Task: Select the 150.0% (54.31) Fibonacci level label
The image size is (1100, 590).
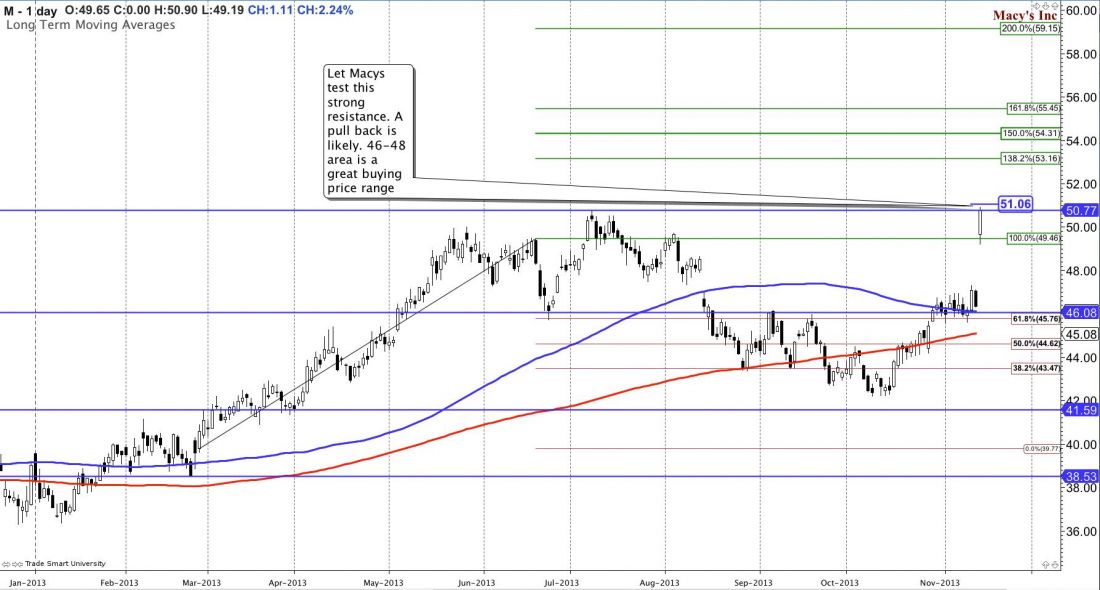Action: (x=1028, y=133)
